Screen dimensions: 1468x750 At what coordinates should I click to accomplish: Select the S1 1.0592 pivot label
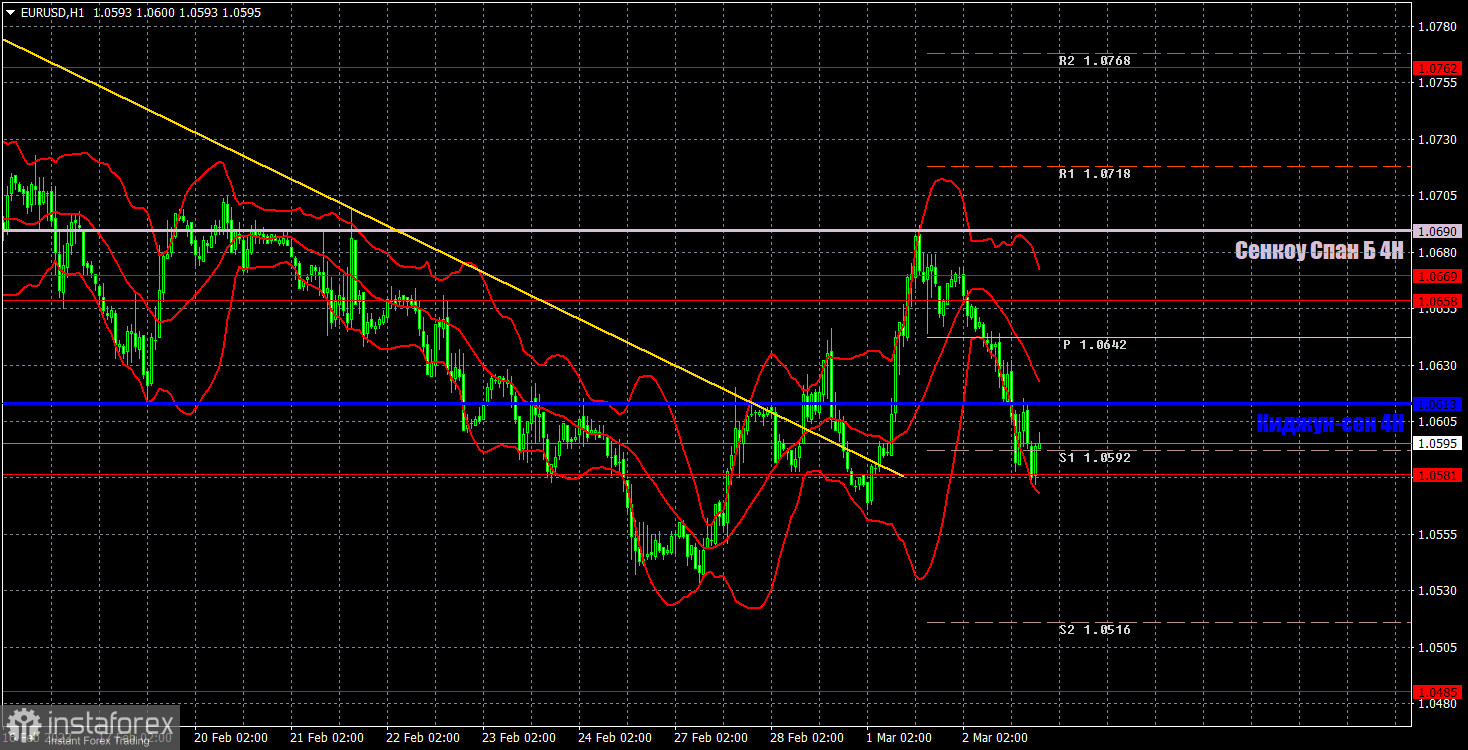1096,458
